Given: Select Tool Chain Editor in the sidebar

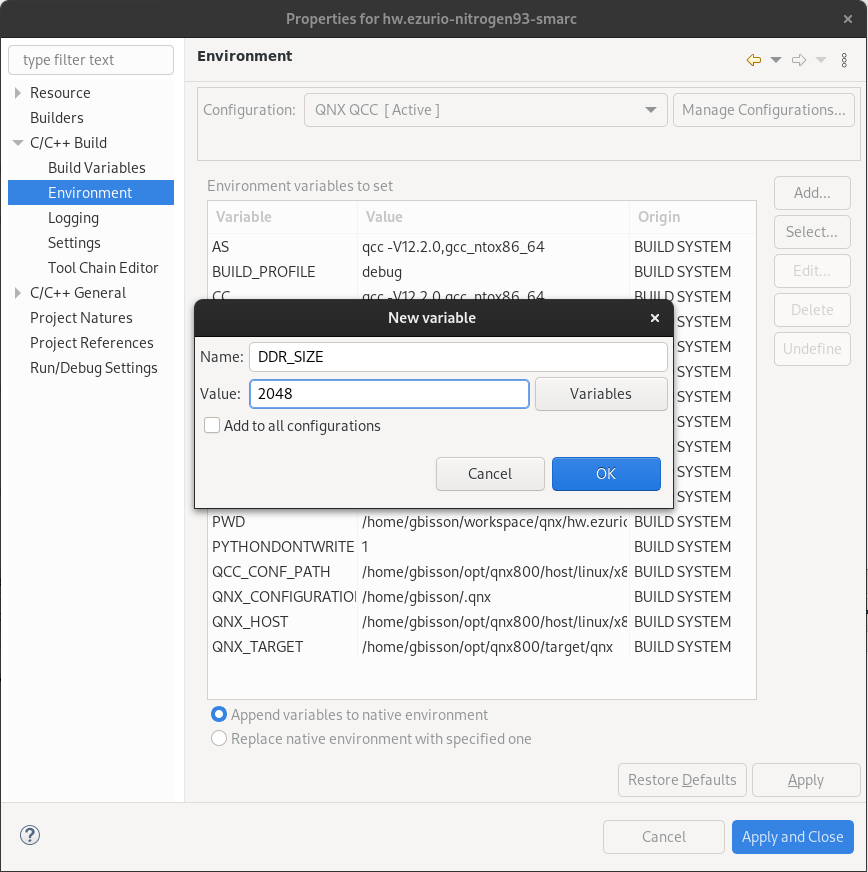Looking at the screenshot, I should coord(102,267).
